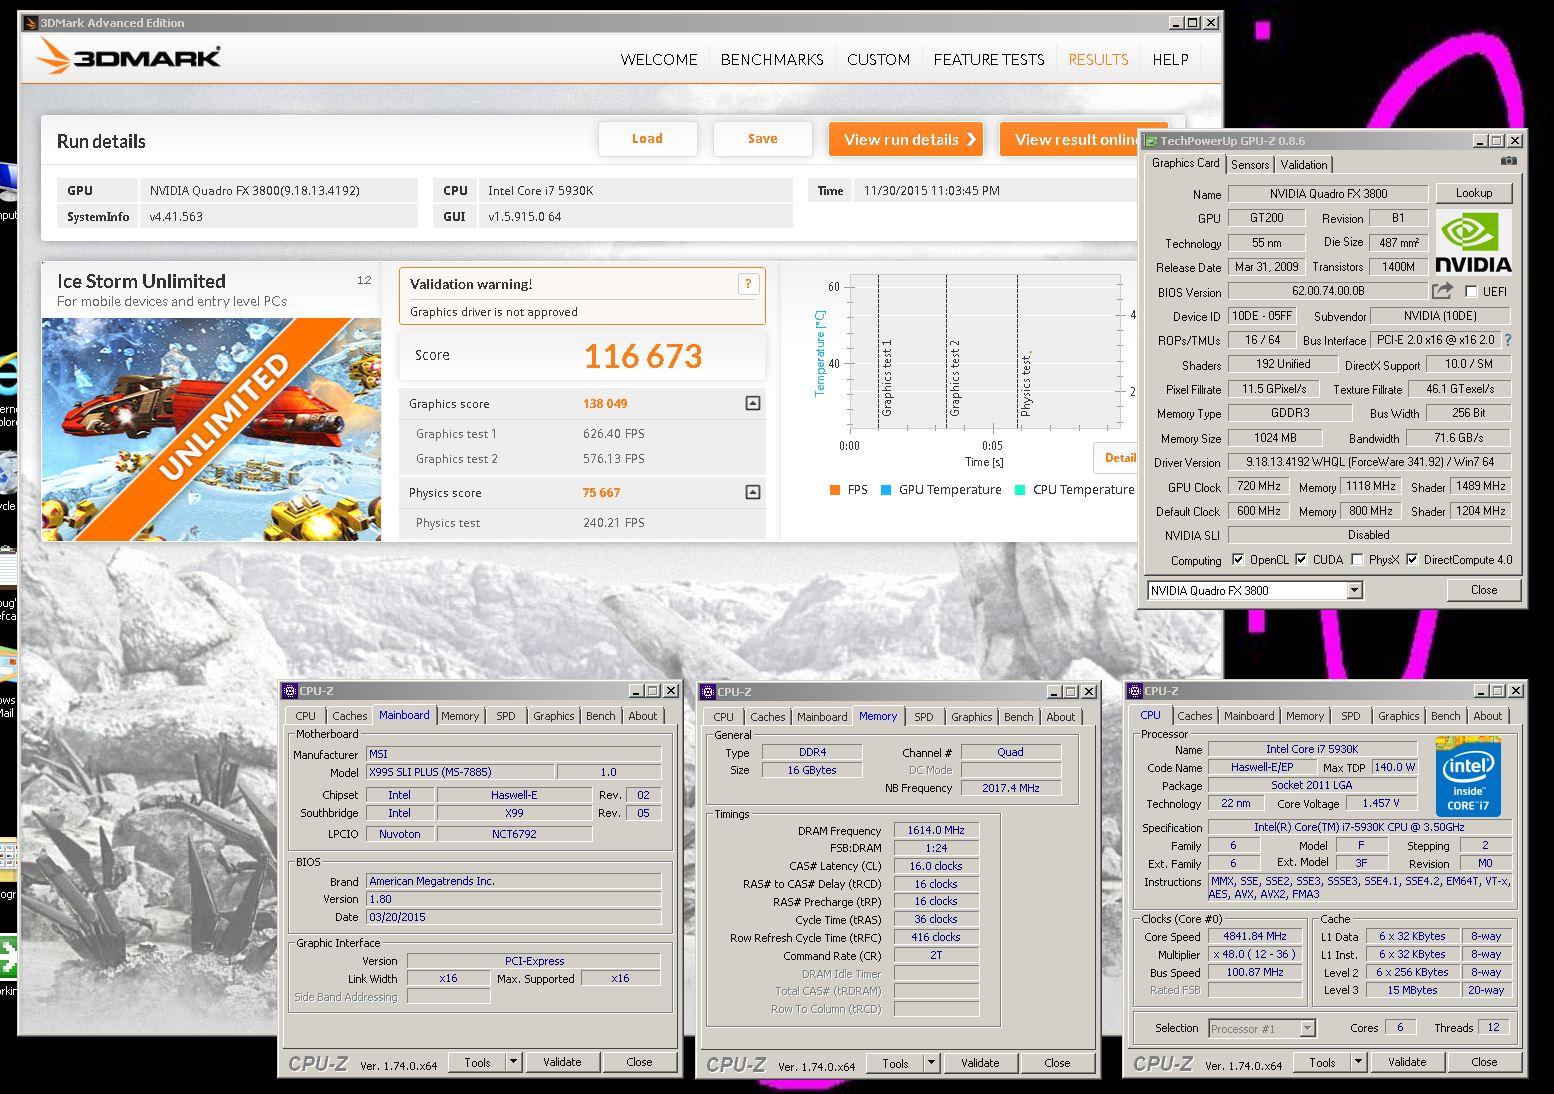The height and width of the screenshot is (1094, 1554).
Task: Click the Load button in Run details
Action: [647, 139]
